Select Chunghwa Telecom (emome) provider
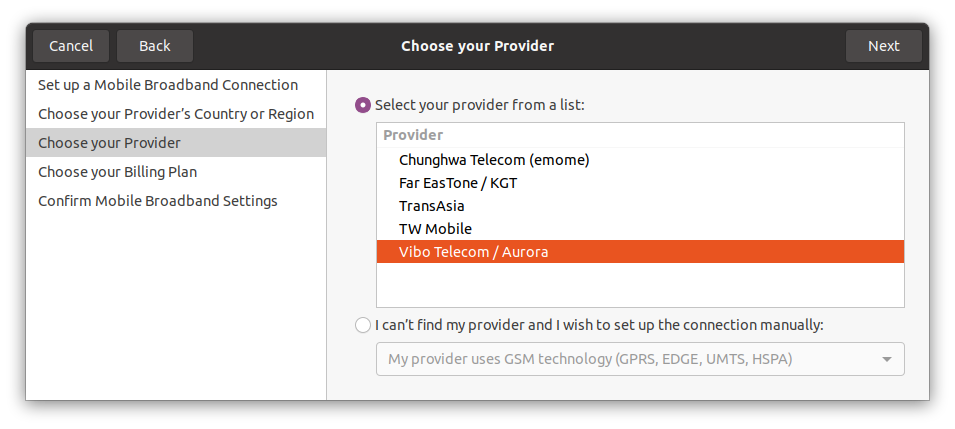This screenshot has width=955, height=429. [494, 159]
